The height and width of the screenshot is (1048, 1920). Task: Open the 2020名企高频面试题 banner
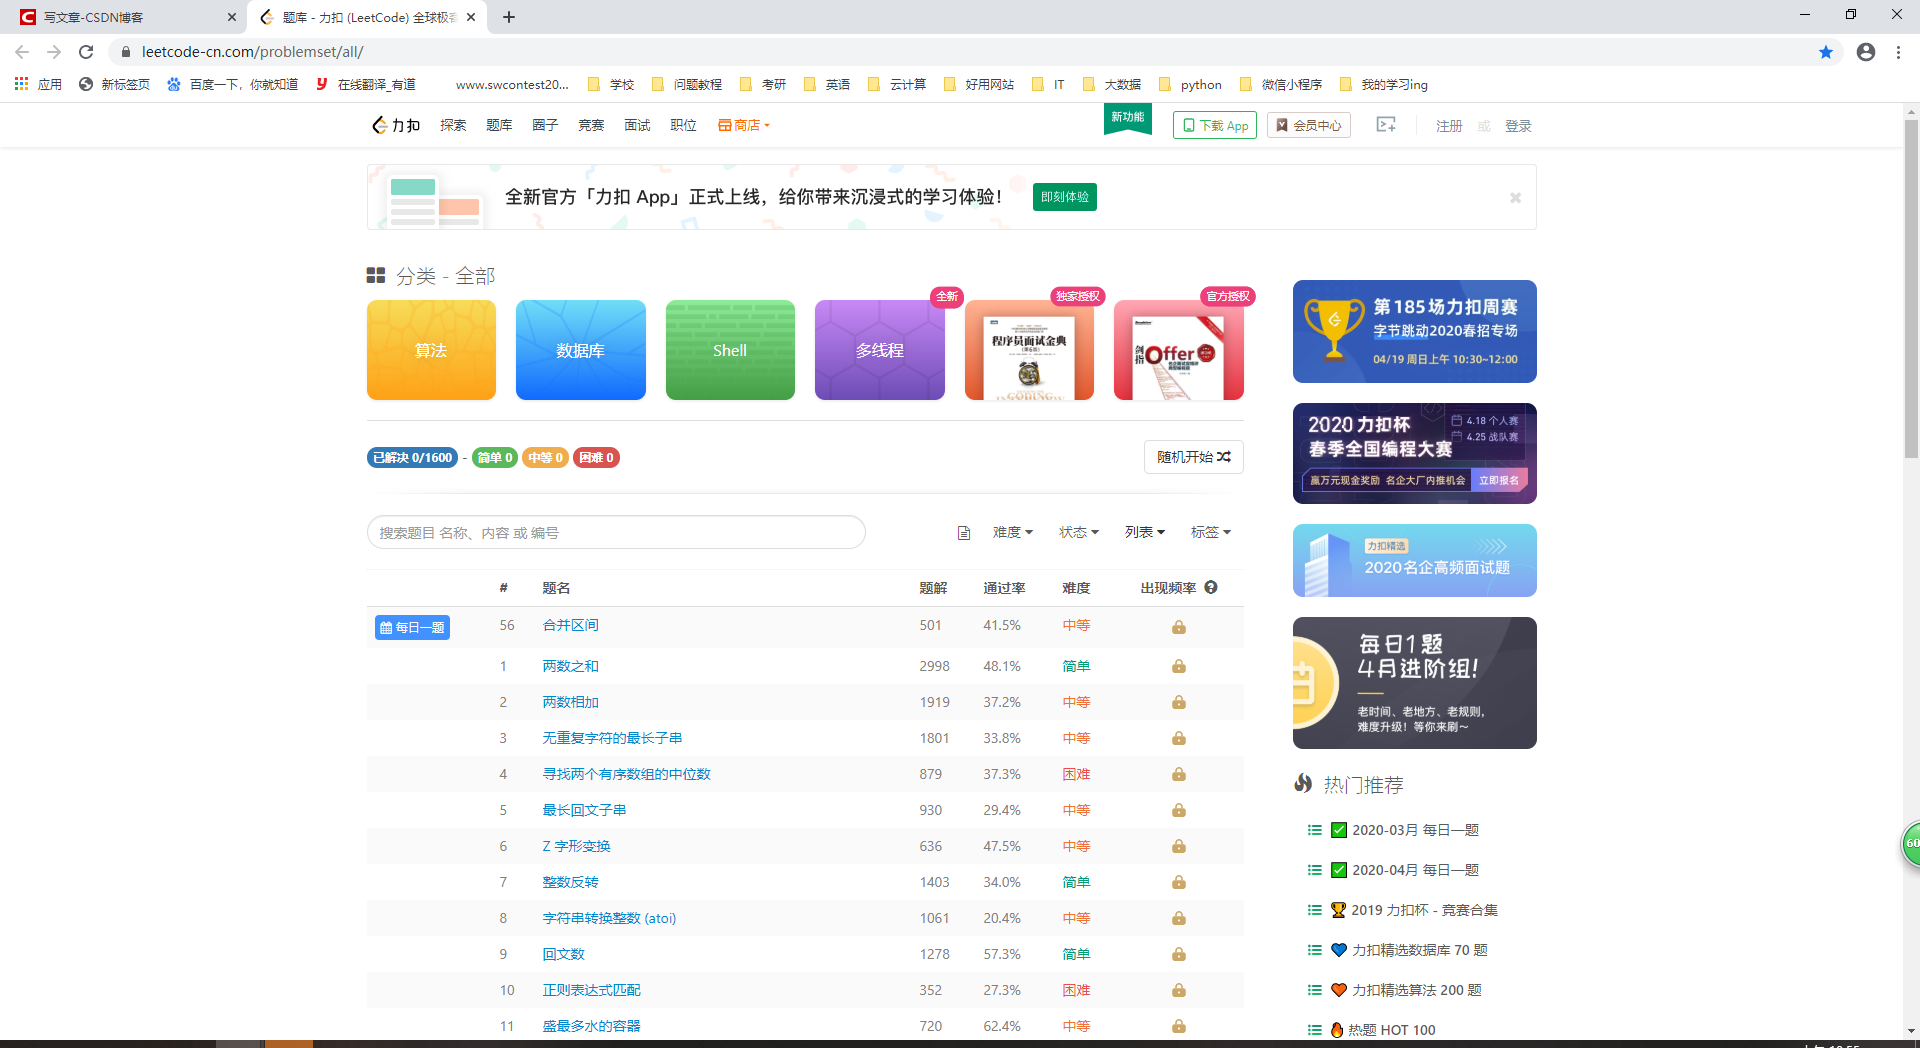(x=1415, y=560)
